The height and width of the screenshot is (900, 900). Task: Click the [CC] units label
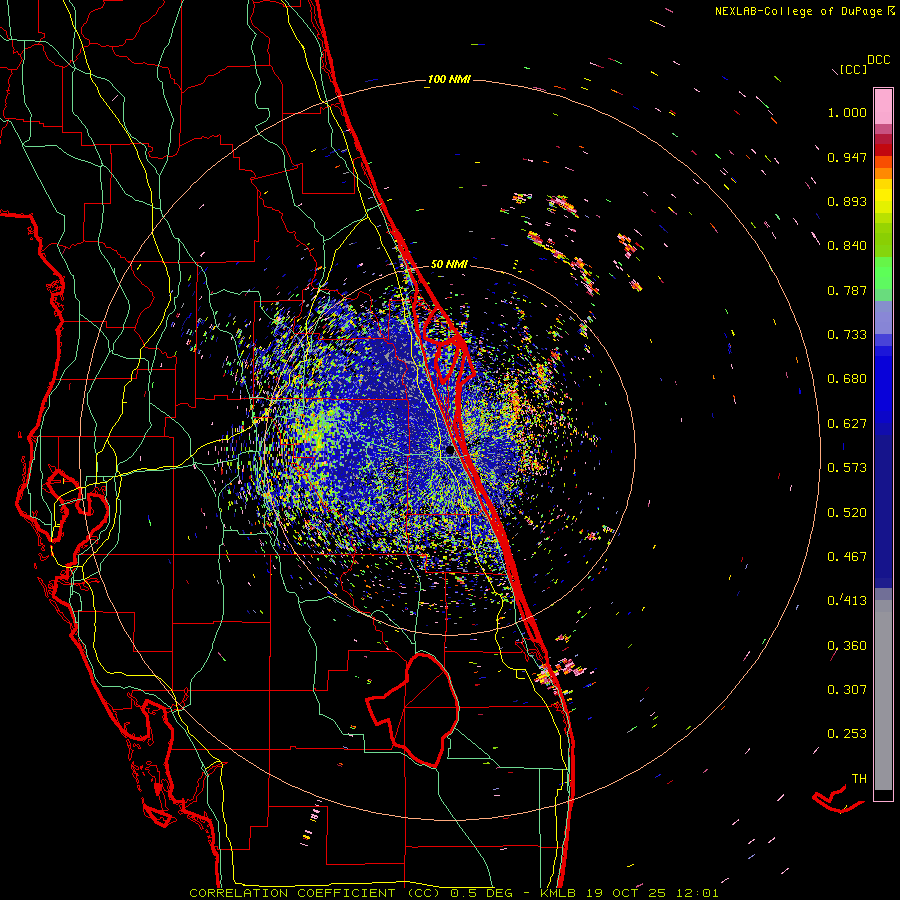coord(853,69)
